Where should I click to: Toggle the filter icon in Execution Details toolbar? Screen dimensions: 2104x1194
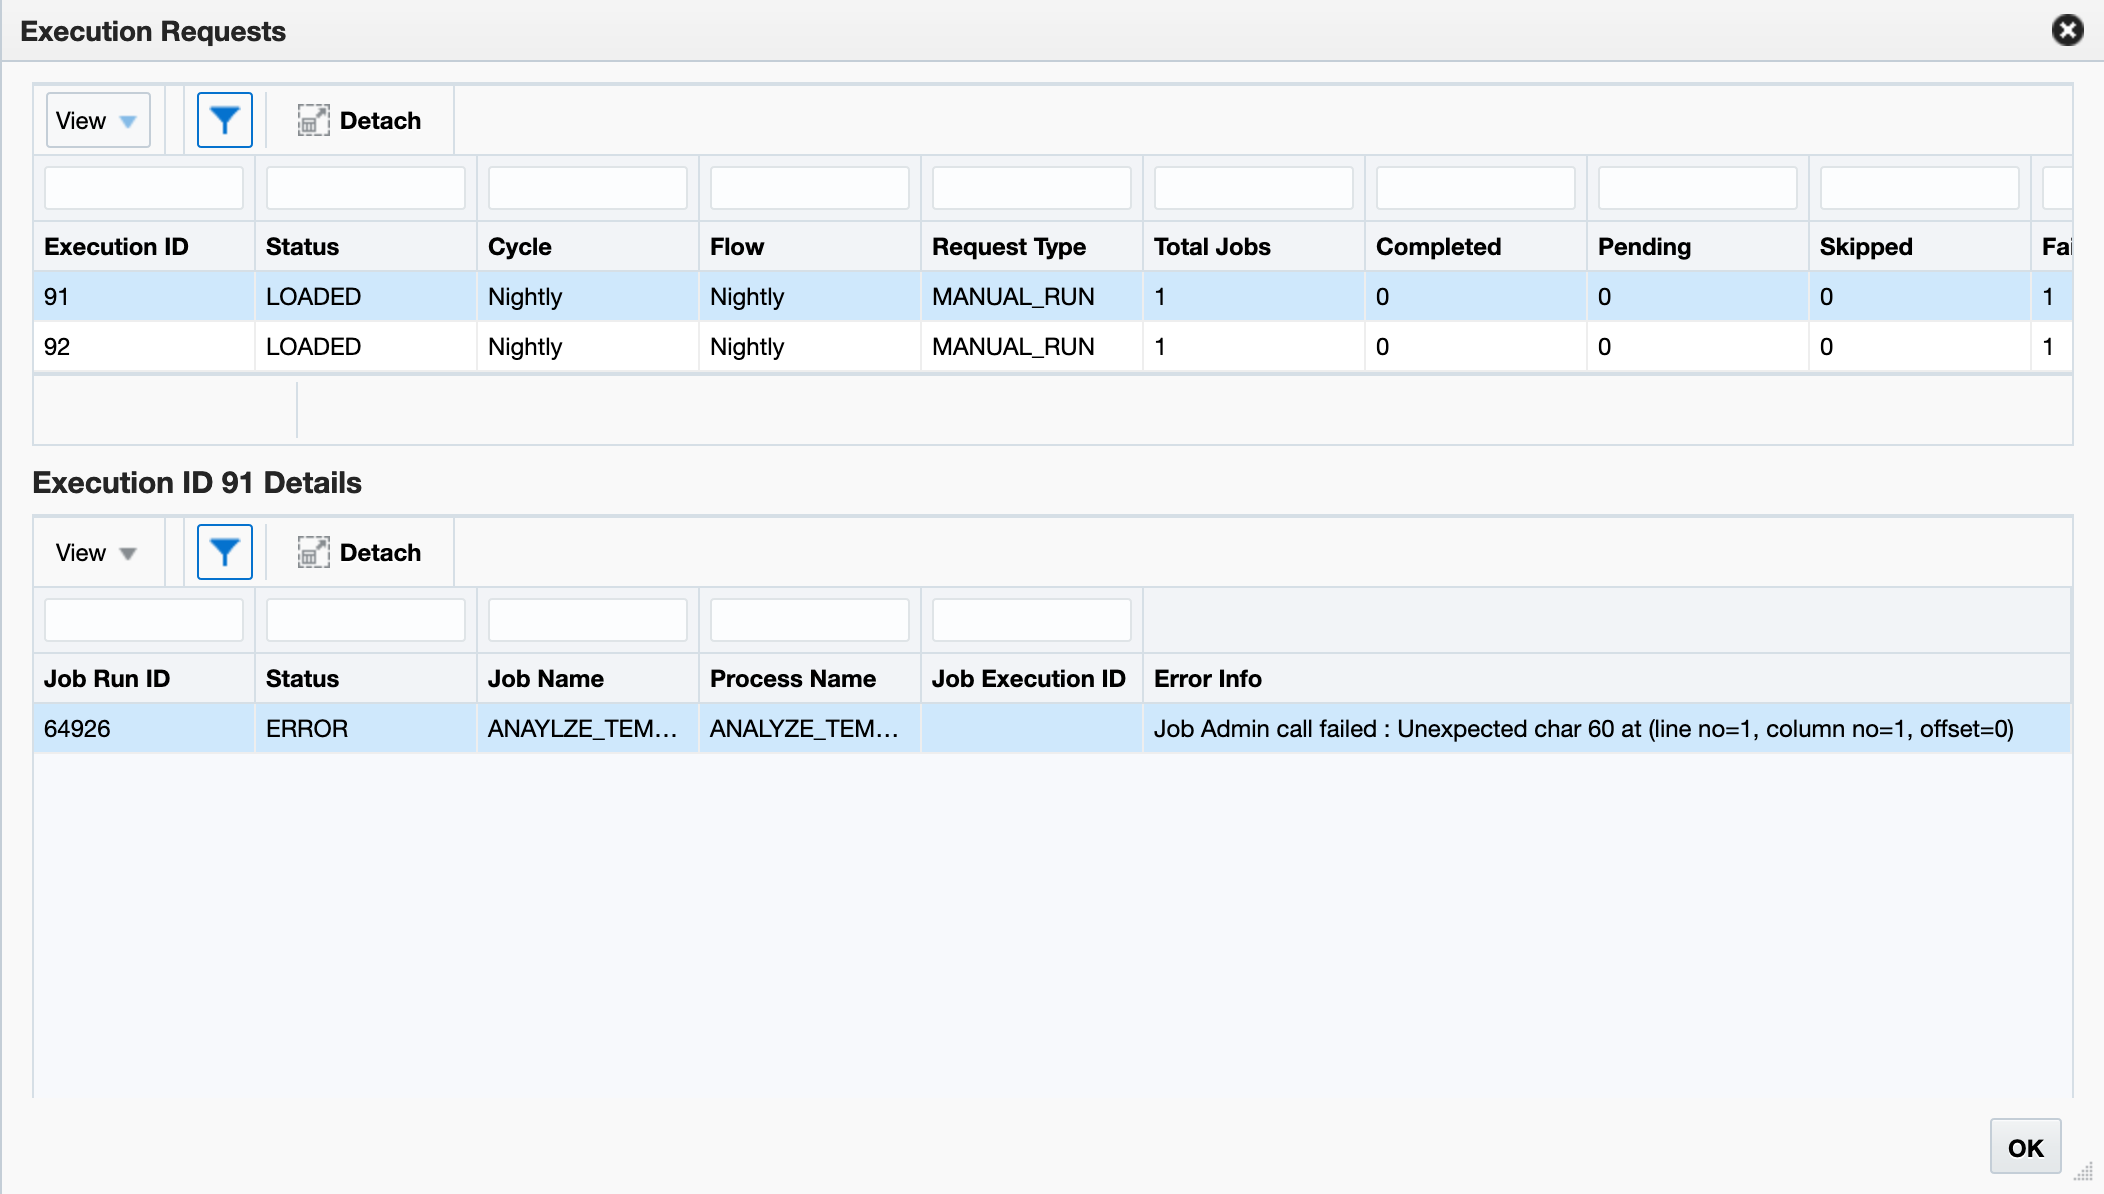[x=224, y=552]
